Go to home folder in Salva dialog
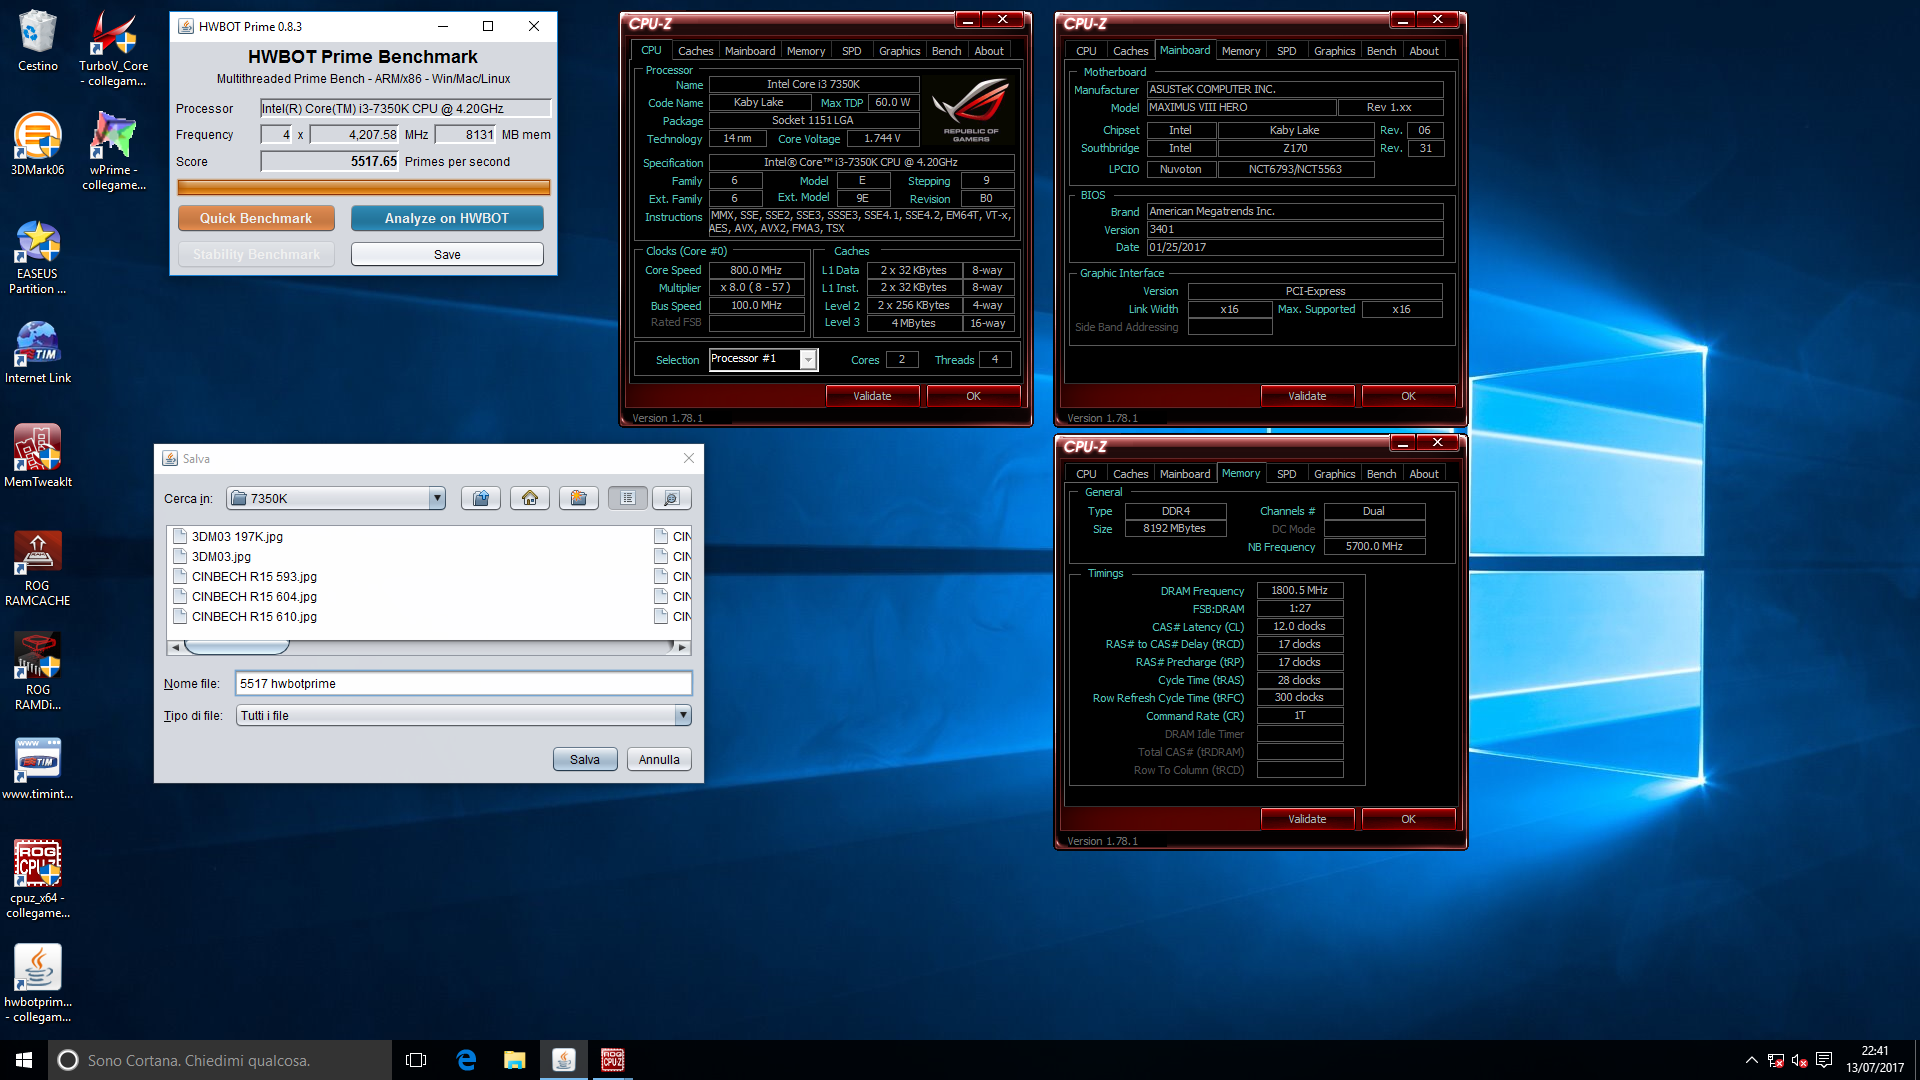Viewport: 1920px width, 1080px height. pyautogui.click(x=530, y=498)
